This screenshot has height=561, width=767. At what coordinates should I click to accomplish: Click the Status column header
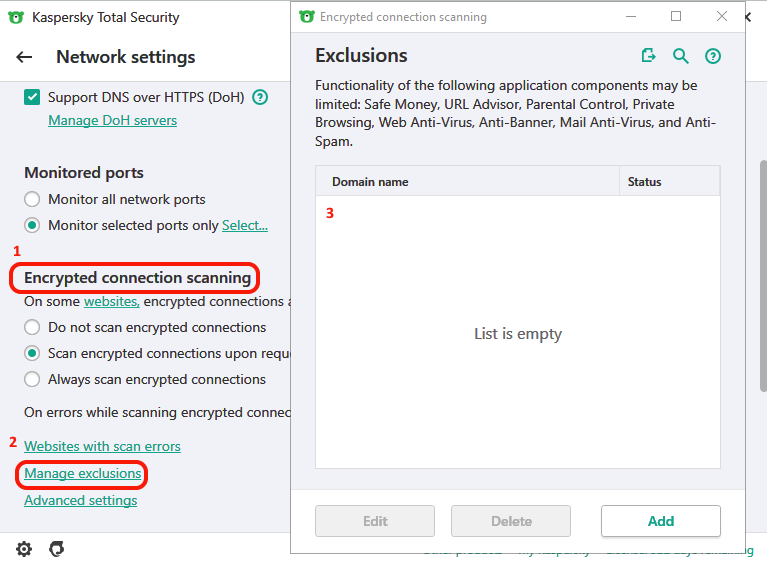point(645,182)
